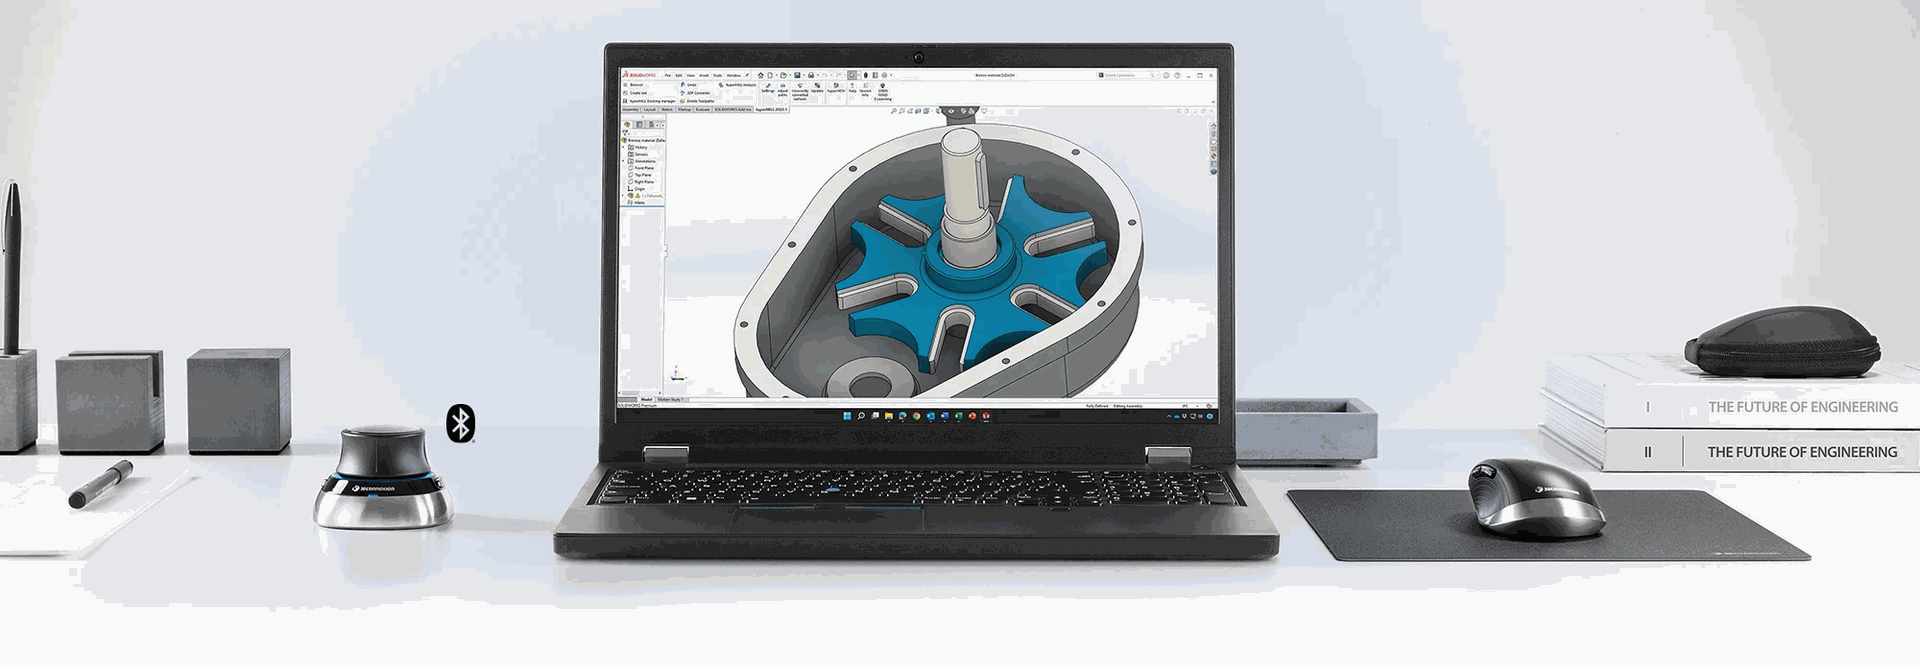Launch hyperVIEW from the ribbon

coord(836,88)
